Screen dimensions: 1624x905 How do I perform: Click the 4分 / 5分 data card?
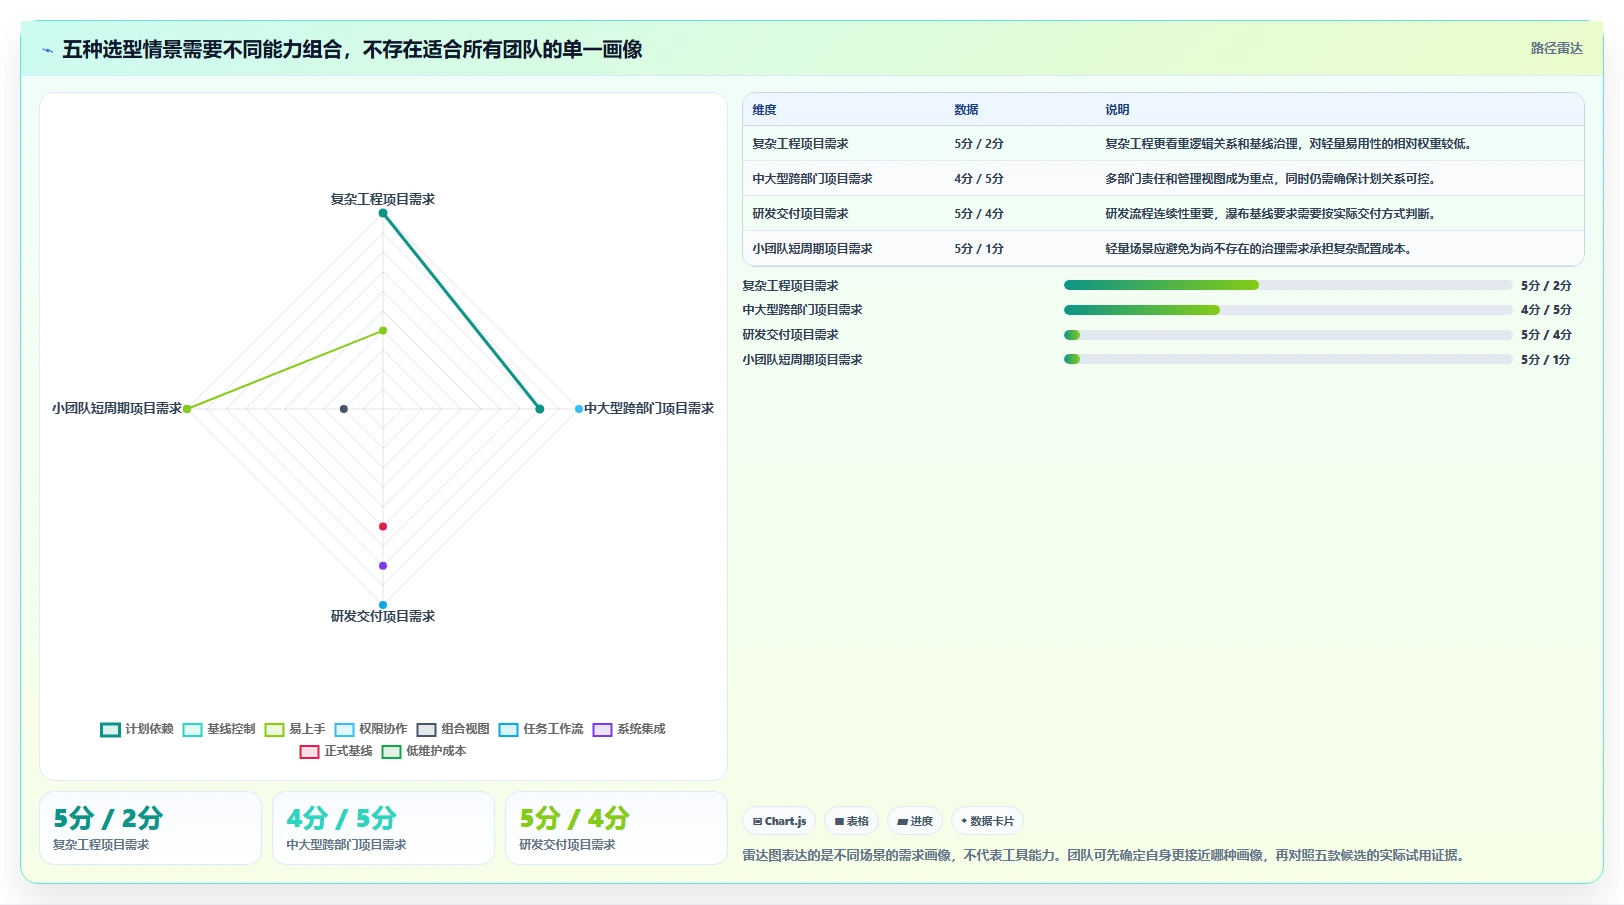tap(383, 828)
